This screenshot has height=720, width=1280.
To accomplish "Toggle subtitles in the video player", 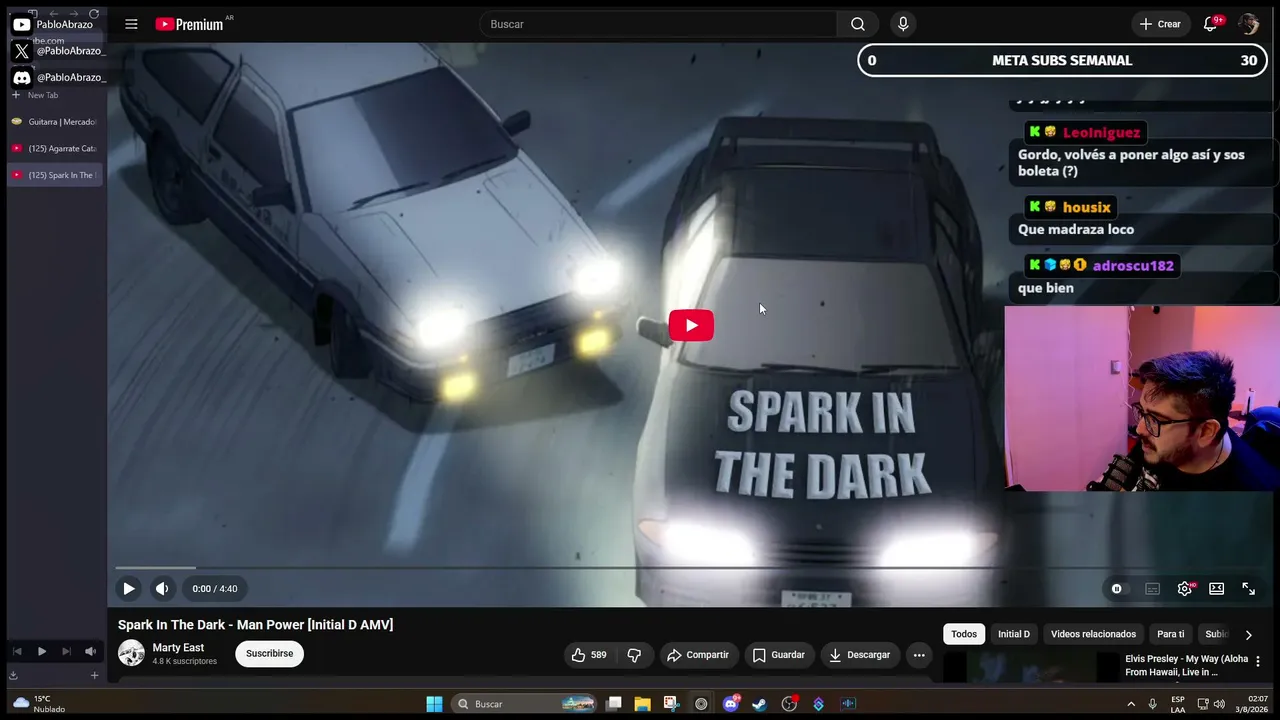I will pyautogui.click(x=1152, y=589).
